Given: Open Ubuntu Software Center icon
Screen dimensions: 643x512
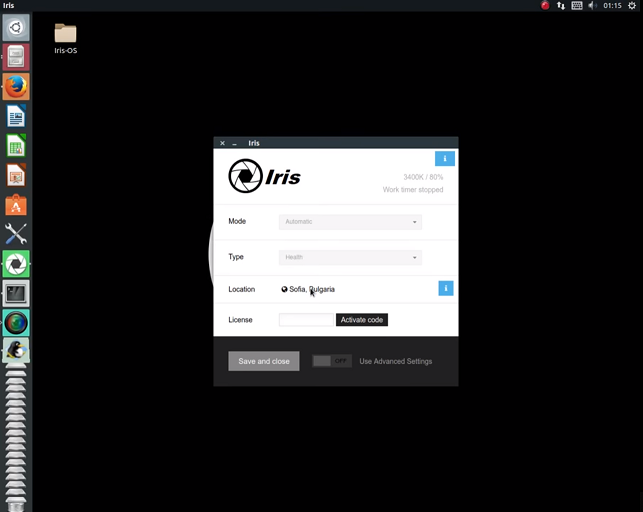Looking at the screenshot, I should (x=16, y=205).
